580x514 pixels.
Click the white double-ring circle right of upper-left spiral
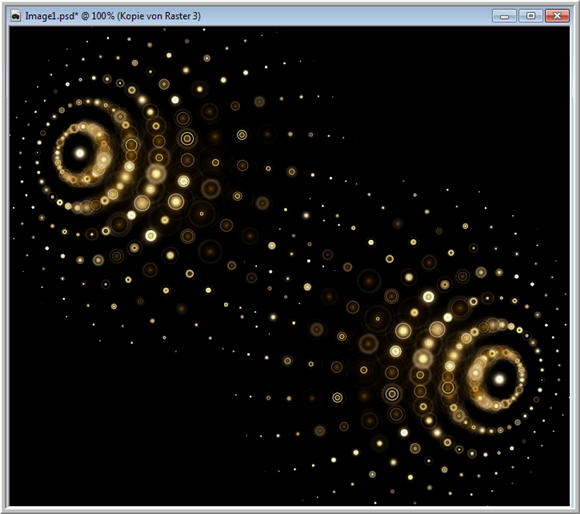188,138
